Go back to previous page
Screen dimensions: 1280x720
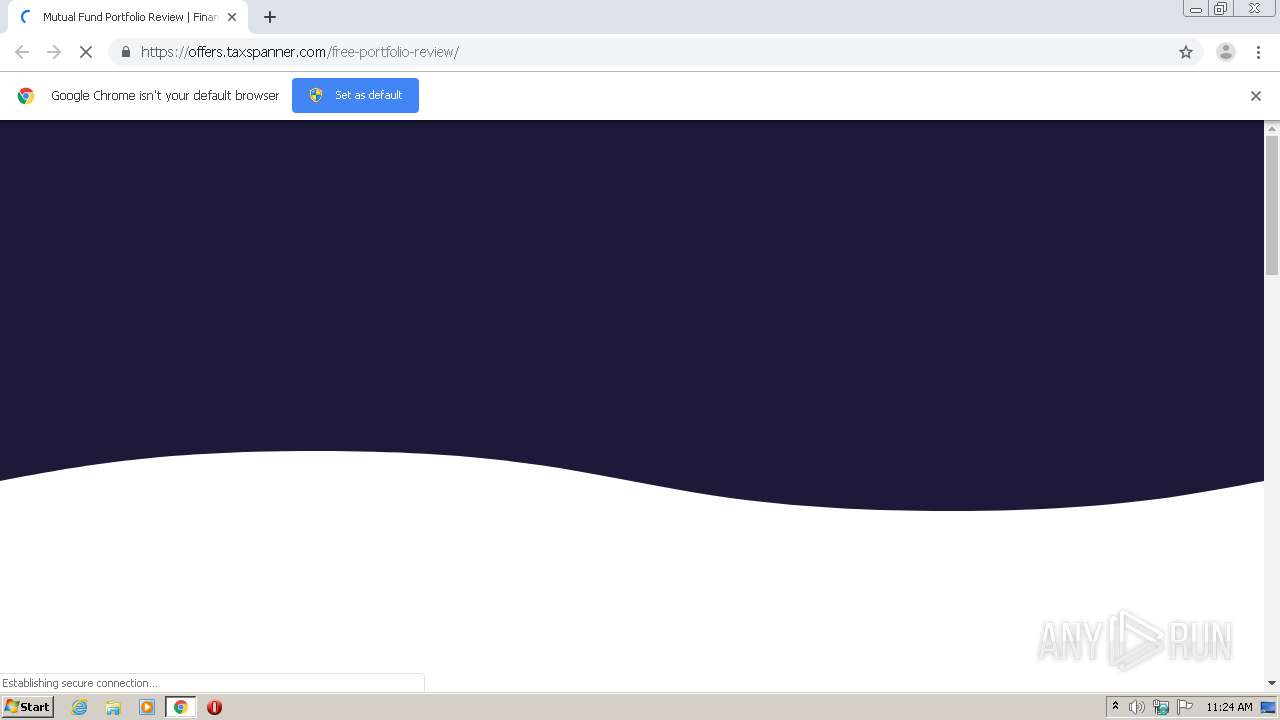pos(22,52)
